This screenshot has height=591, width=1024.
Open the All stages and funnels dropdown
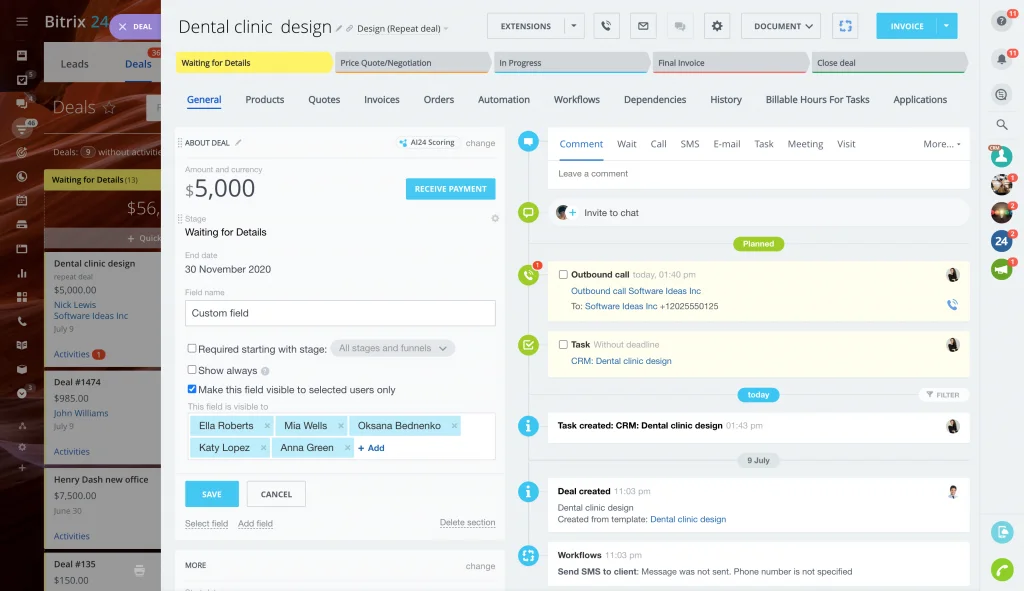392,349
